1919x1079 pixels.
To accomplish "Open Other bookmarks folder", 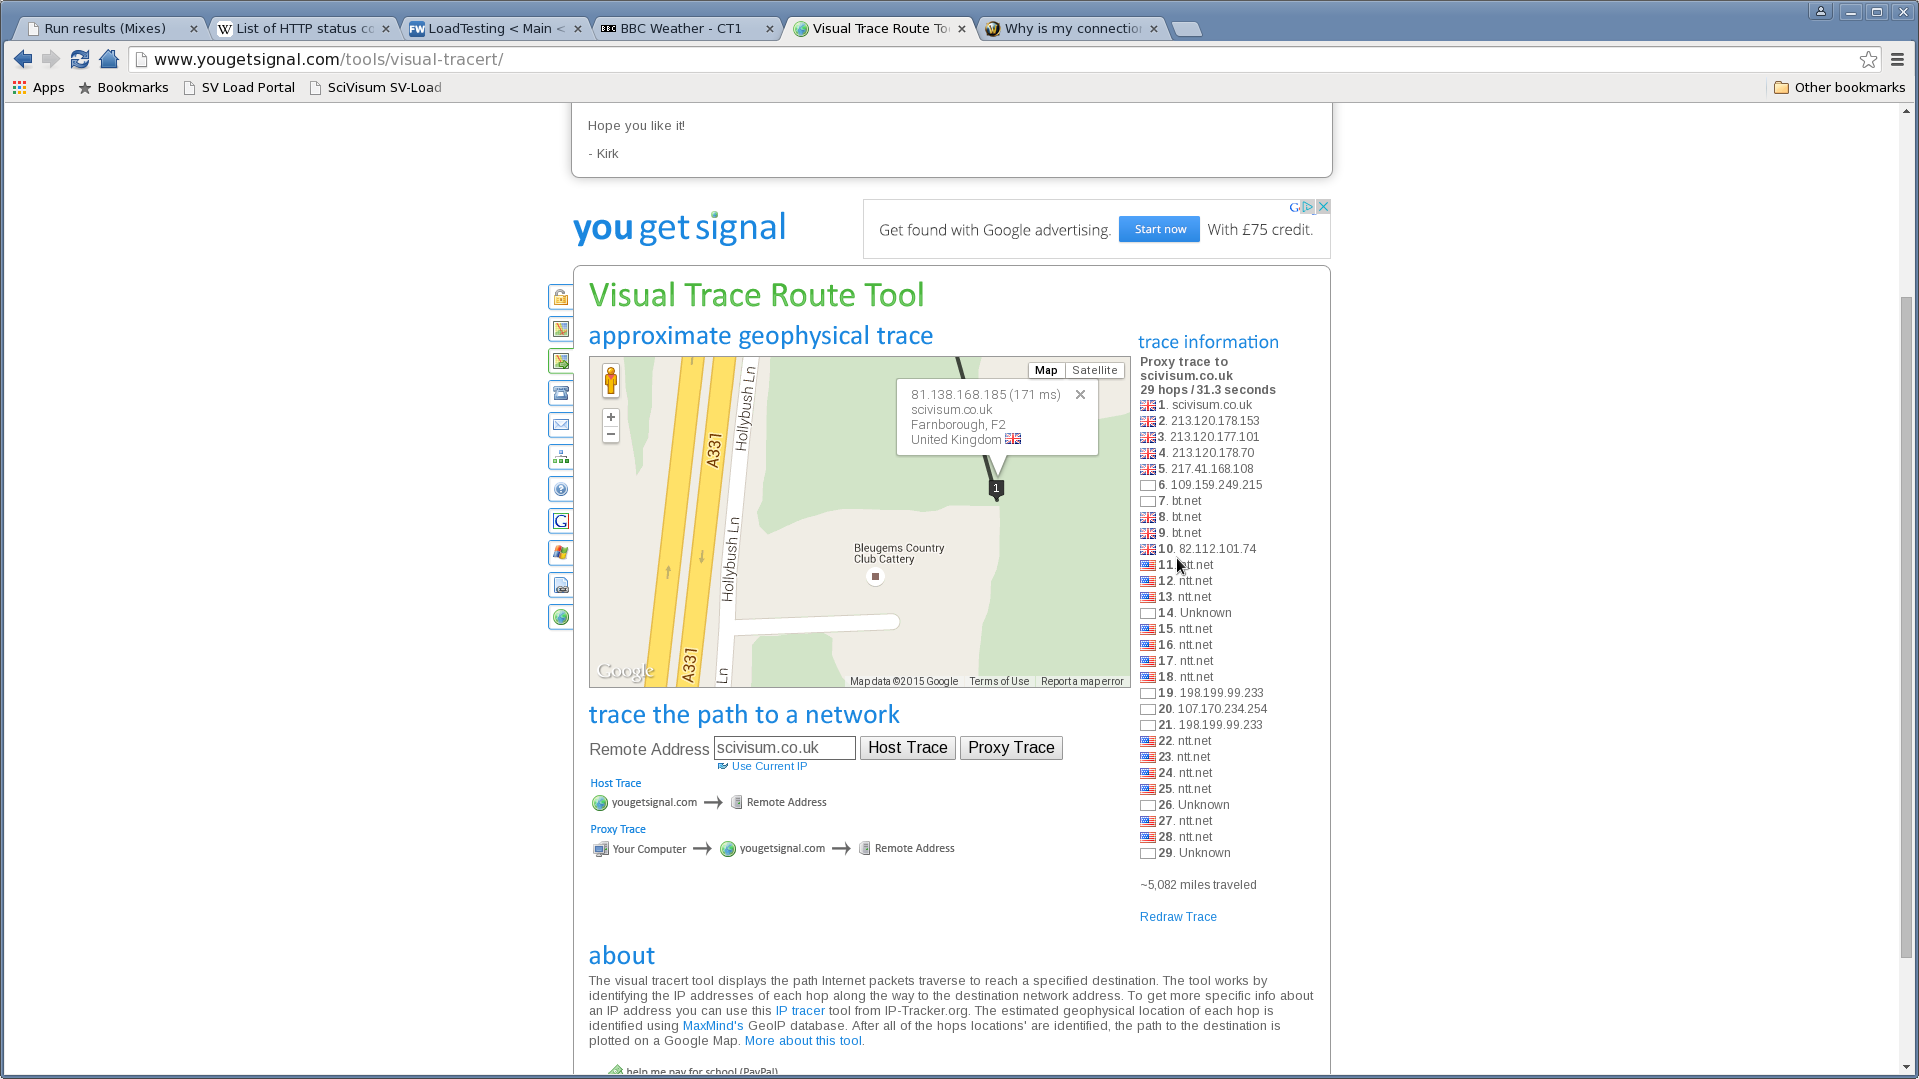I will [x=1839, y=87].
